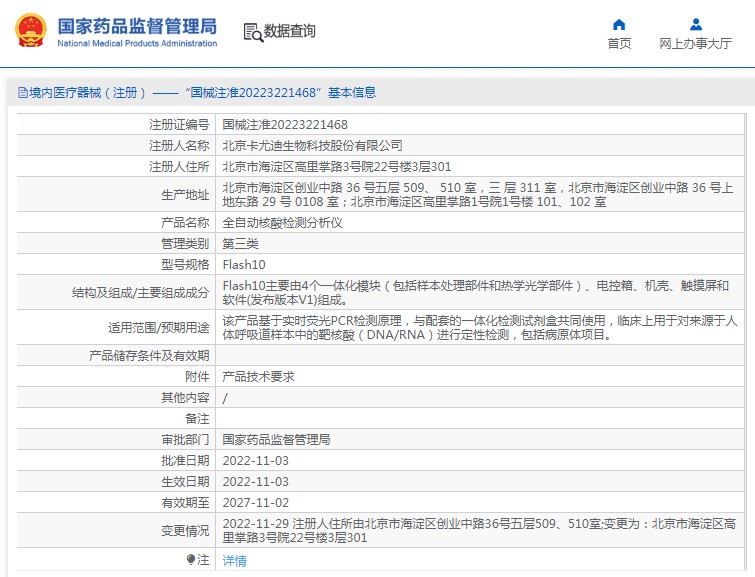Click attachment value 产品技术要求
The width and height of the screenshot is (755, 577).
259,377
